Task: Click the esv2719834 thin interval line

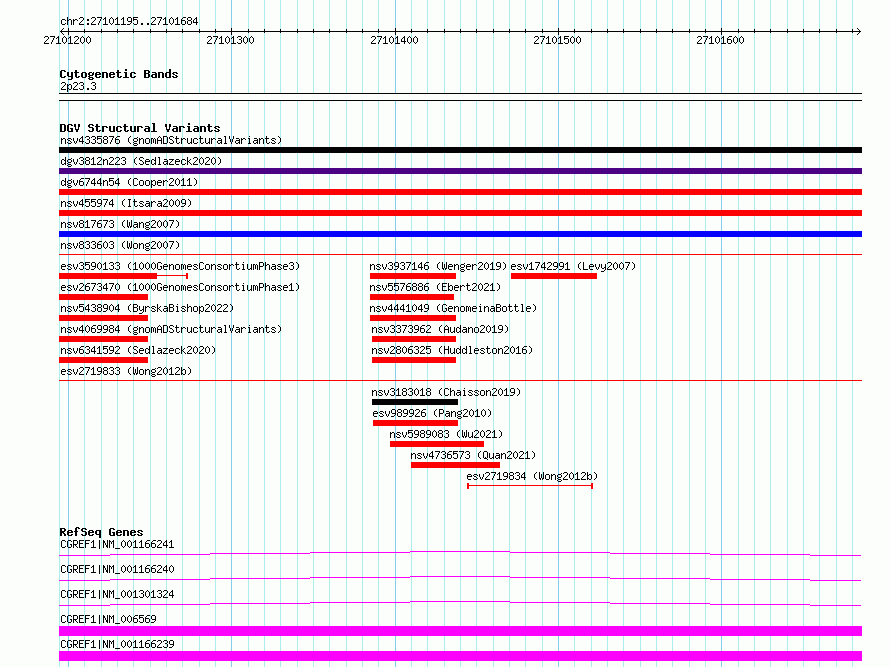Action: click(x=530, y=486)
